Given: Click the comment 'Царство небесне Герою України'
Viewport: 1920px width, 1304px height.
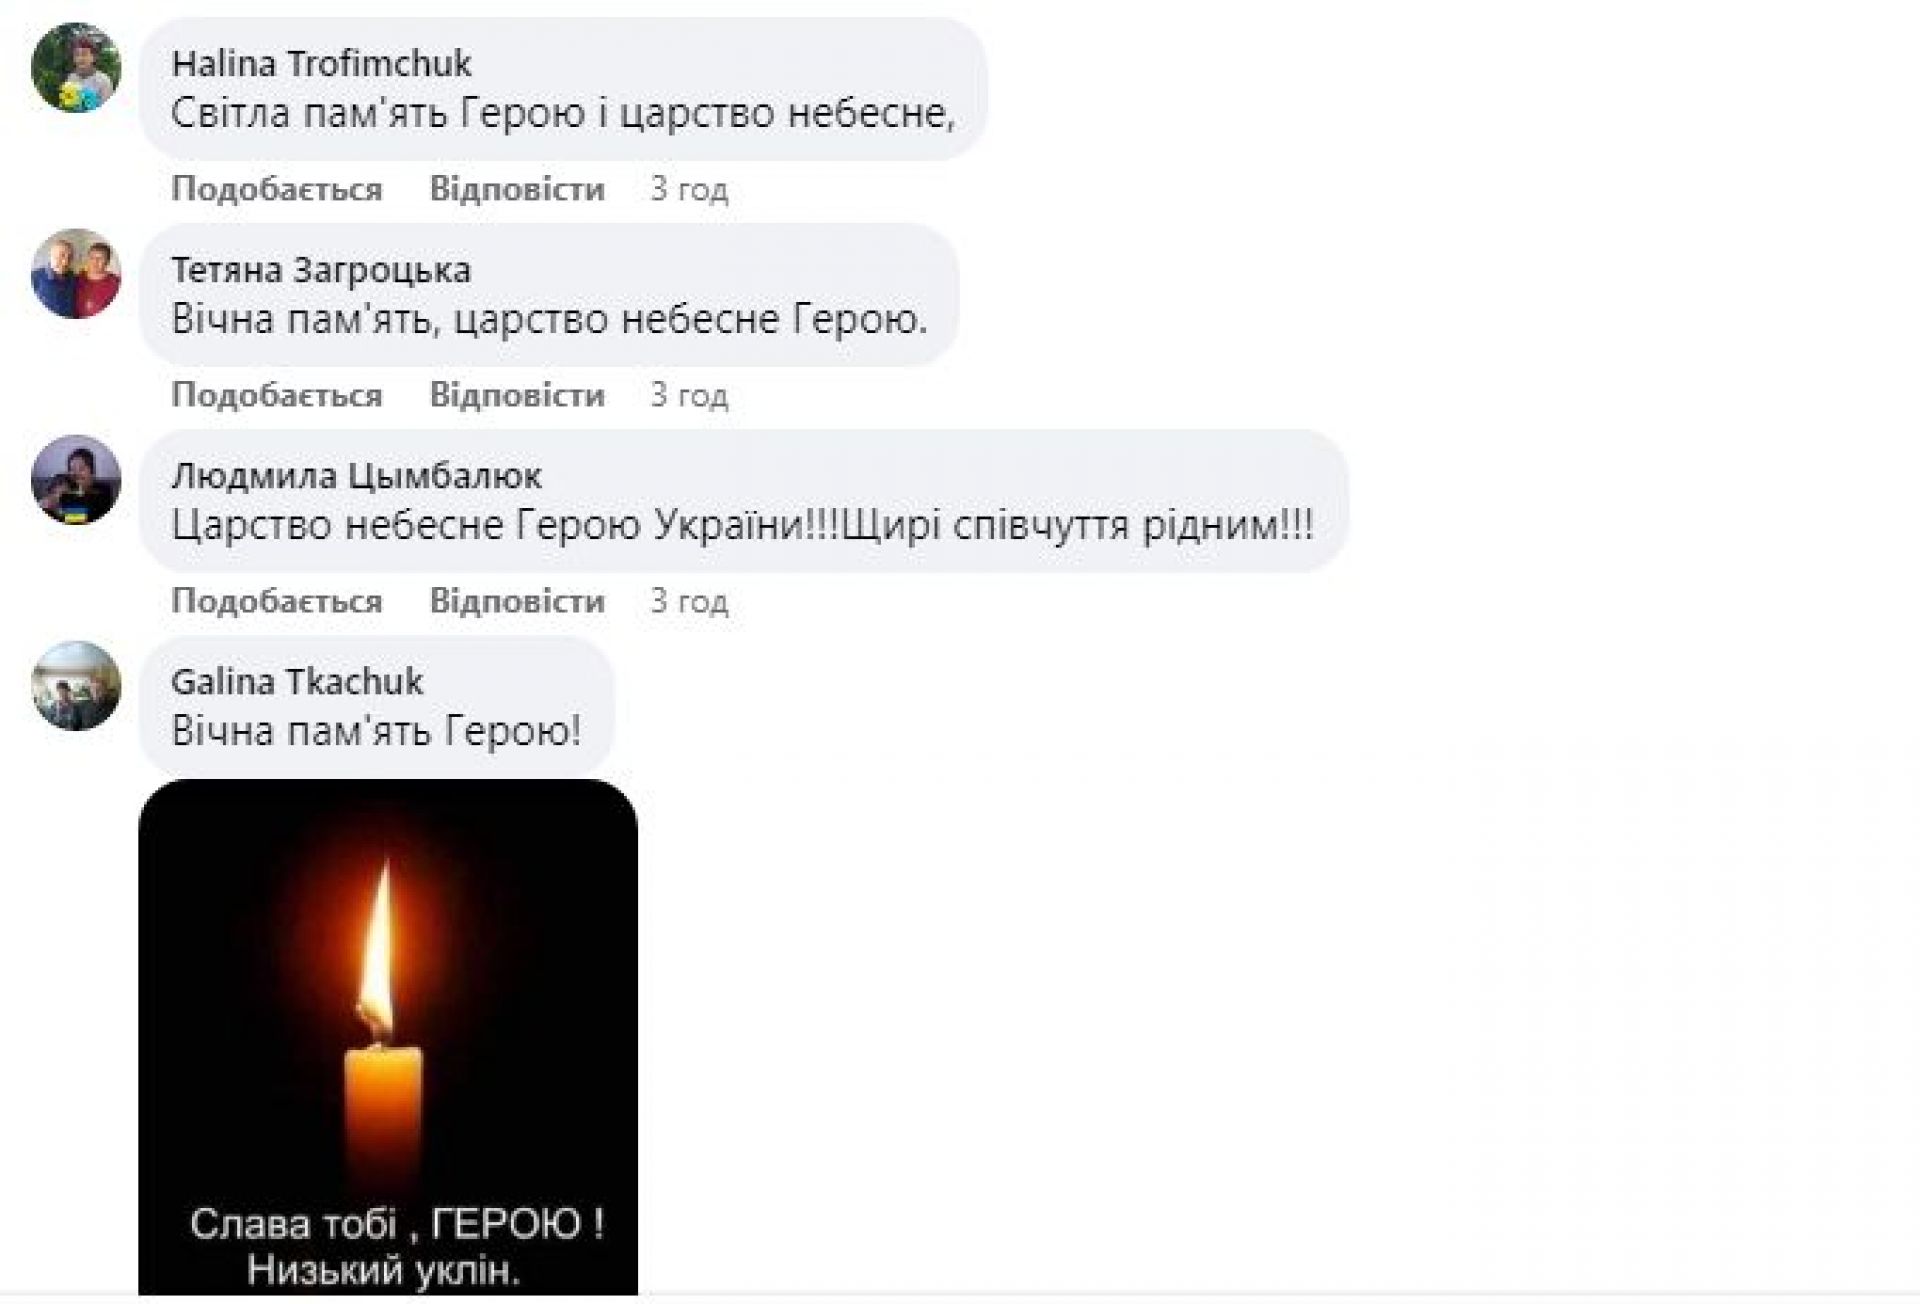Looking at the screenshot, I should (742, 525).
